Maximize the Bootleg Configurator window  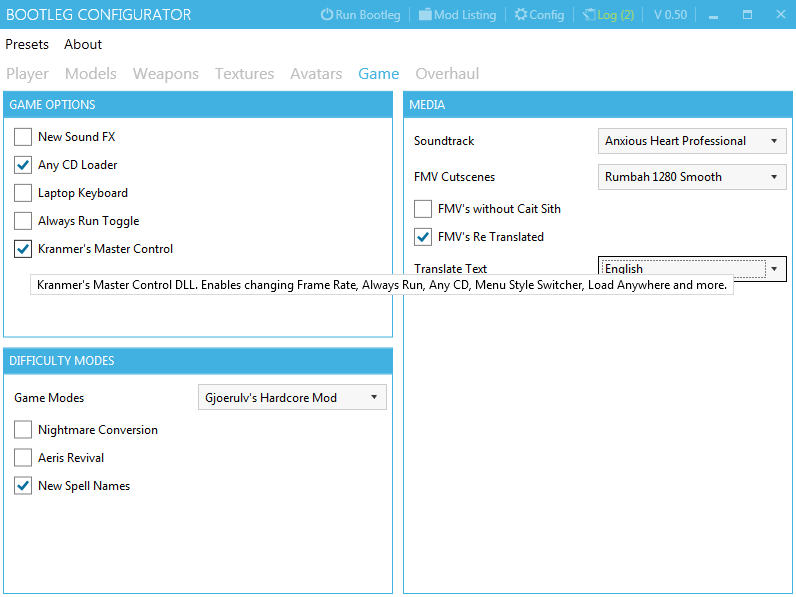pyautogui.click(x=747, y=15)
